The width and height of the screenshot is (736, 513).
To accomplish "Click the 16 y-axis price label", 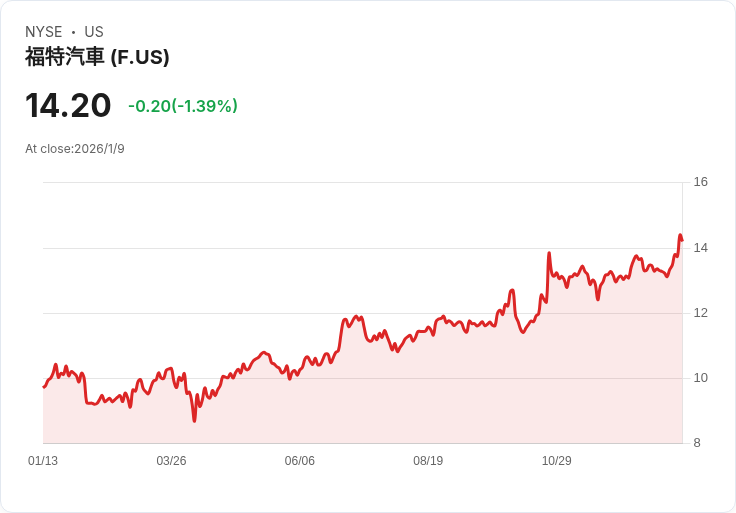I will click(700, 182).
